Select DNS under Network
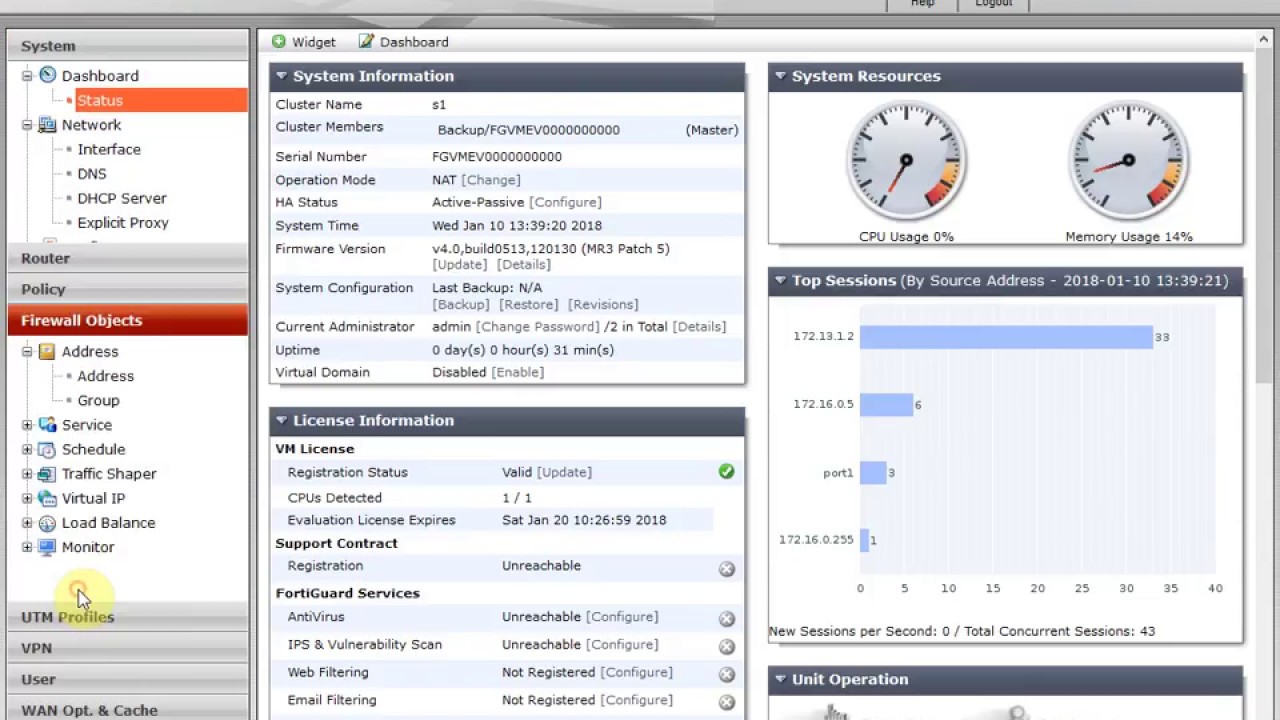This screenshot has height=720, width=1280. pos(92,174)
